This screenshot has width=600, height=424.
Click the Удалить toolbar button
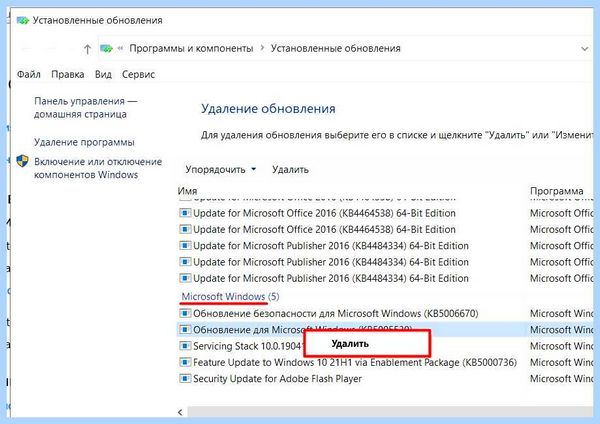click(290, 170)
